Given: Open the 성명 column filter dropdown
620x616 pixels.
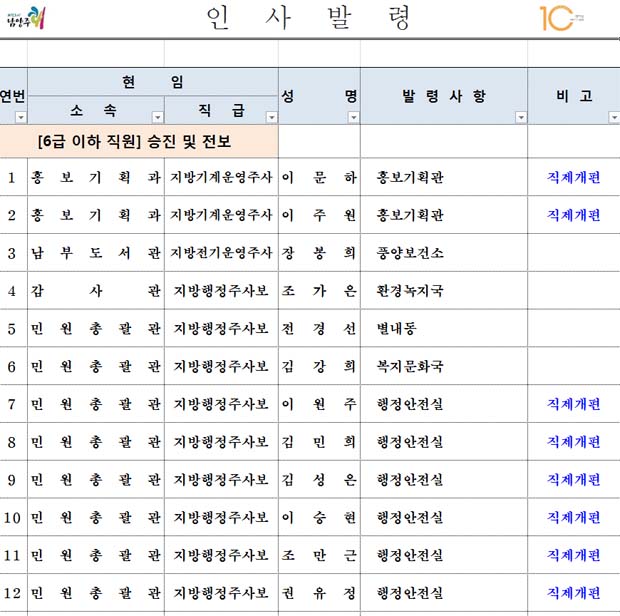Looking at the screenshot, I should coord(353,117).
